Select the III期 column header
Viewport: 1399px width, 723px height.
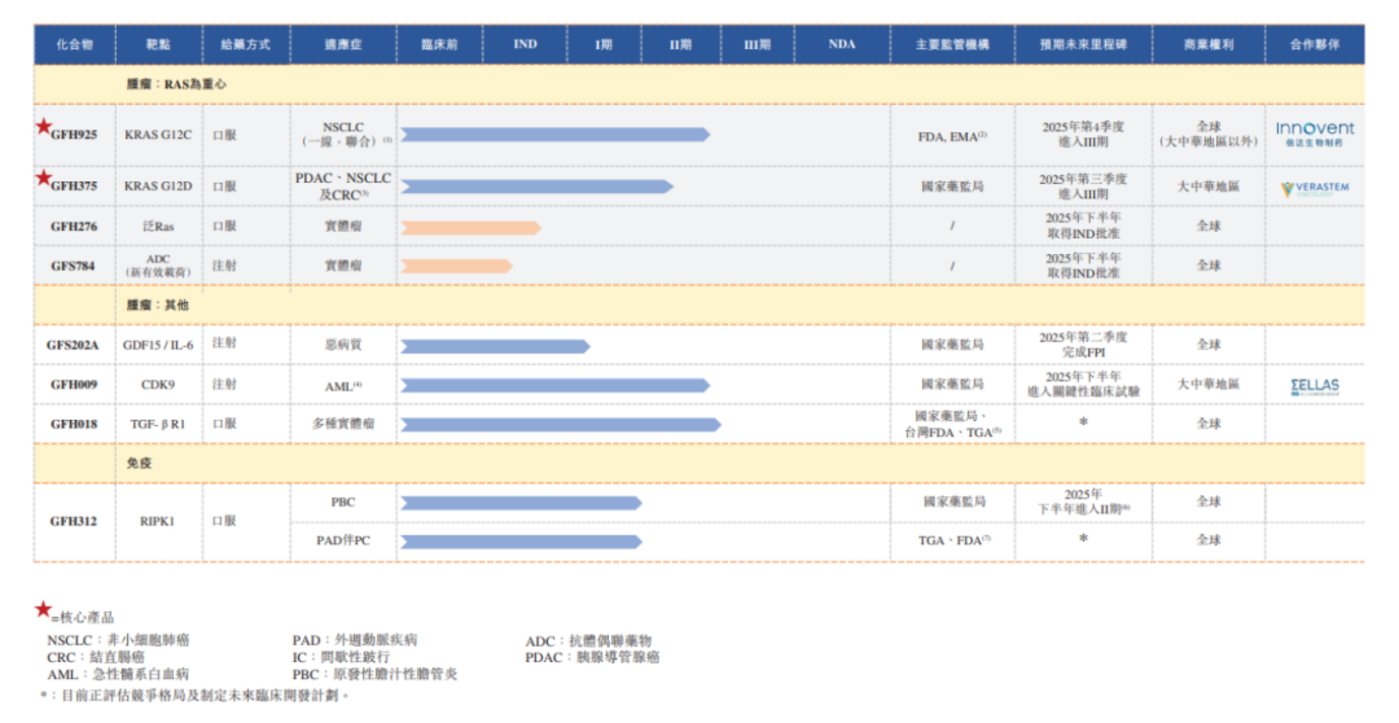click(756, 45)
